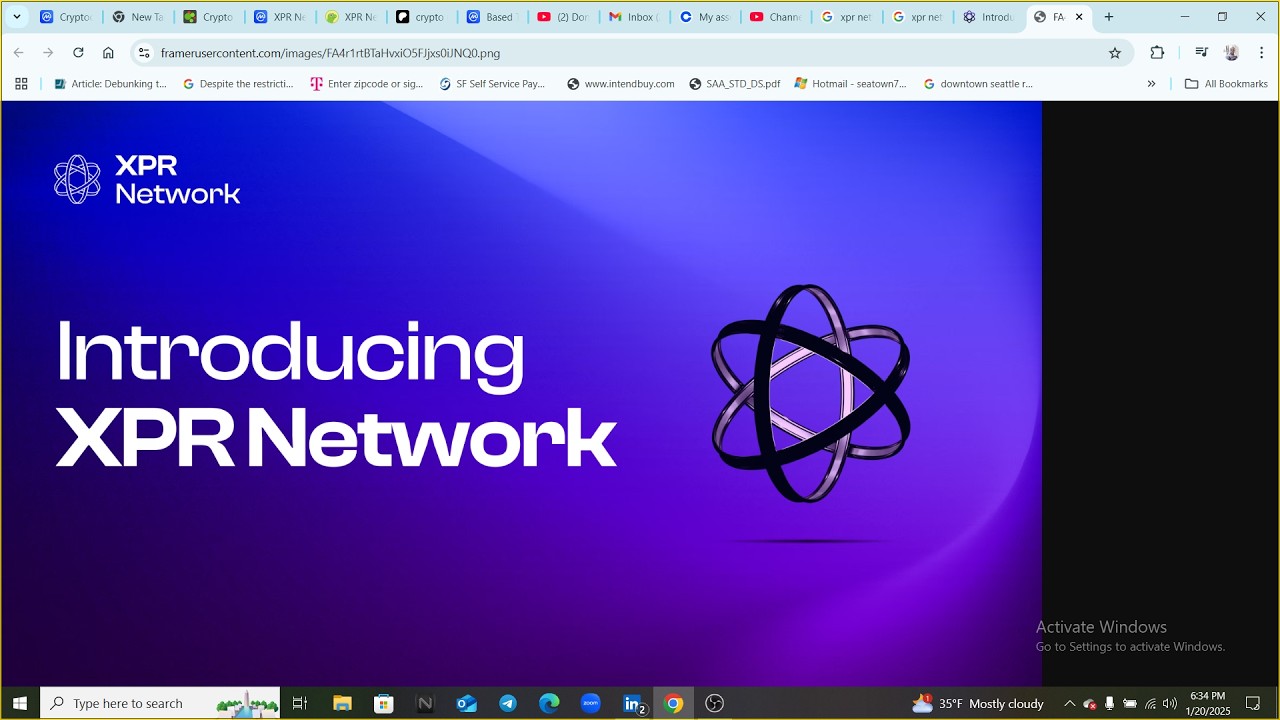Switch to the Channe YouTube tab
The width and height of the screenshot is (1280, 720).
coord(776,17)
